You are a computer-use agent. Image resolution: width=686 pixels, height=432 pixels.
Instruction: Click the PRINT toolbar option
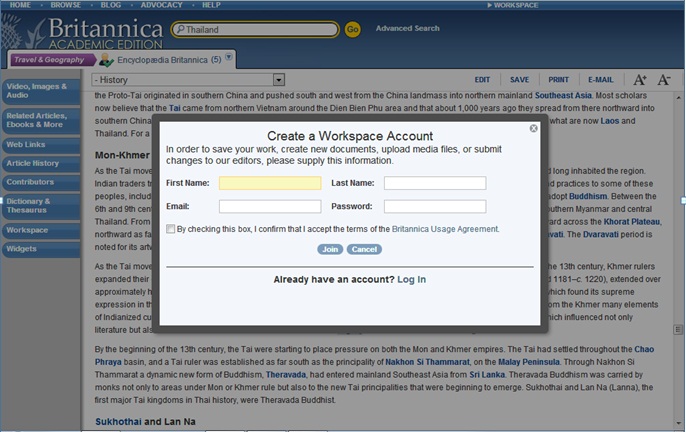(x=559, y=80)
